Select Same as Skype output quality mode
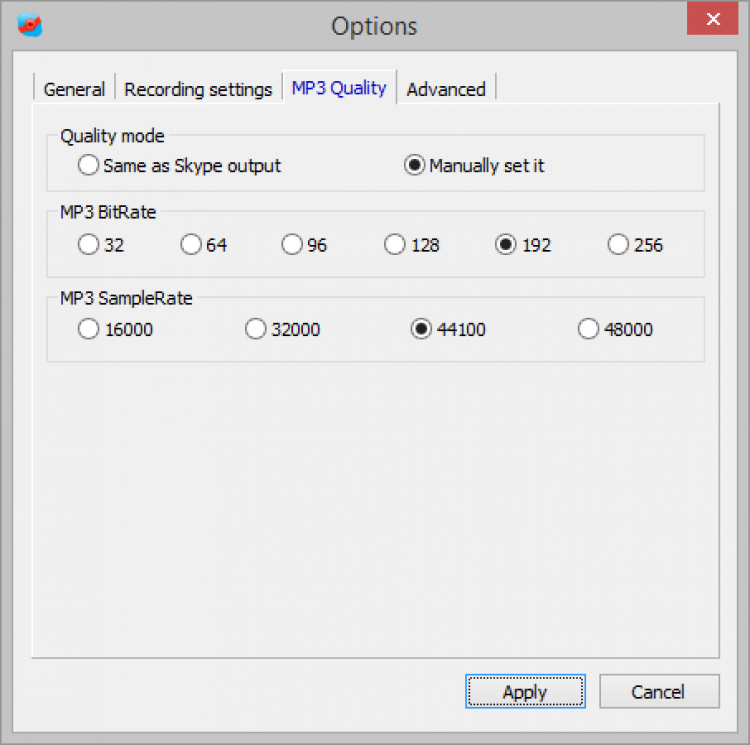The image size is (750, 745). click(89, 165)
